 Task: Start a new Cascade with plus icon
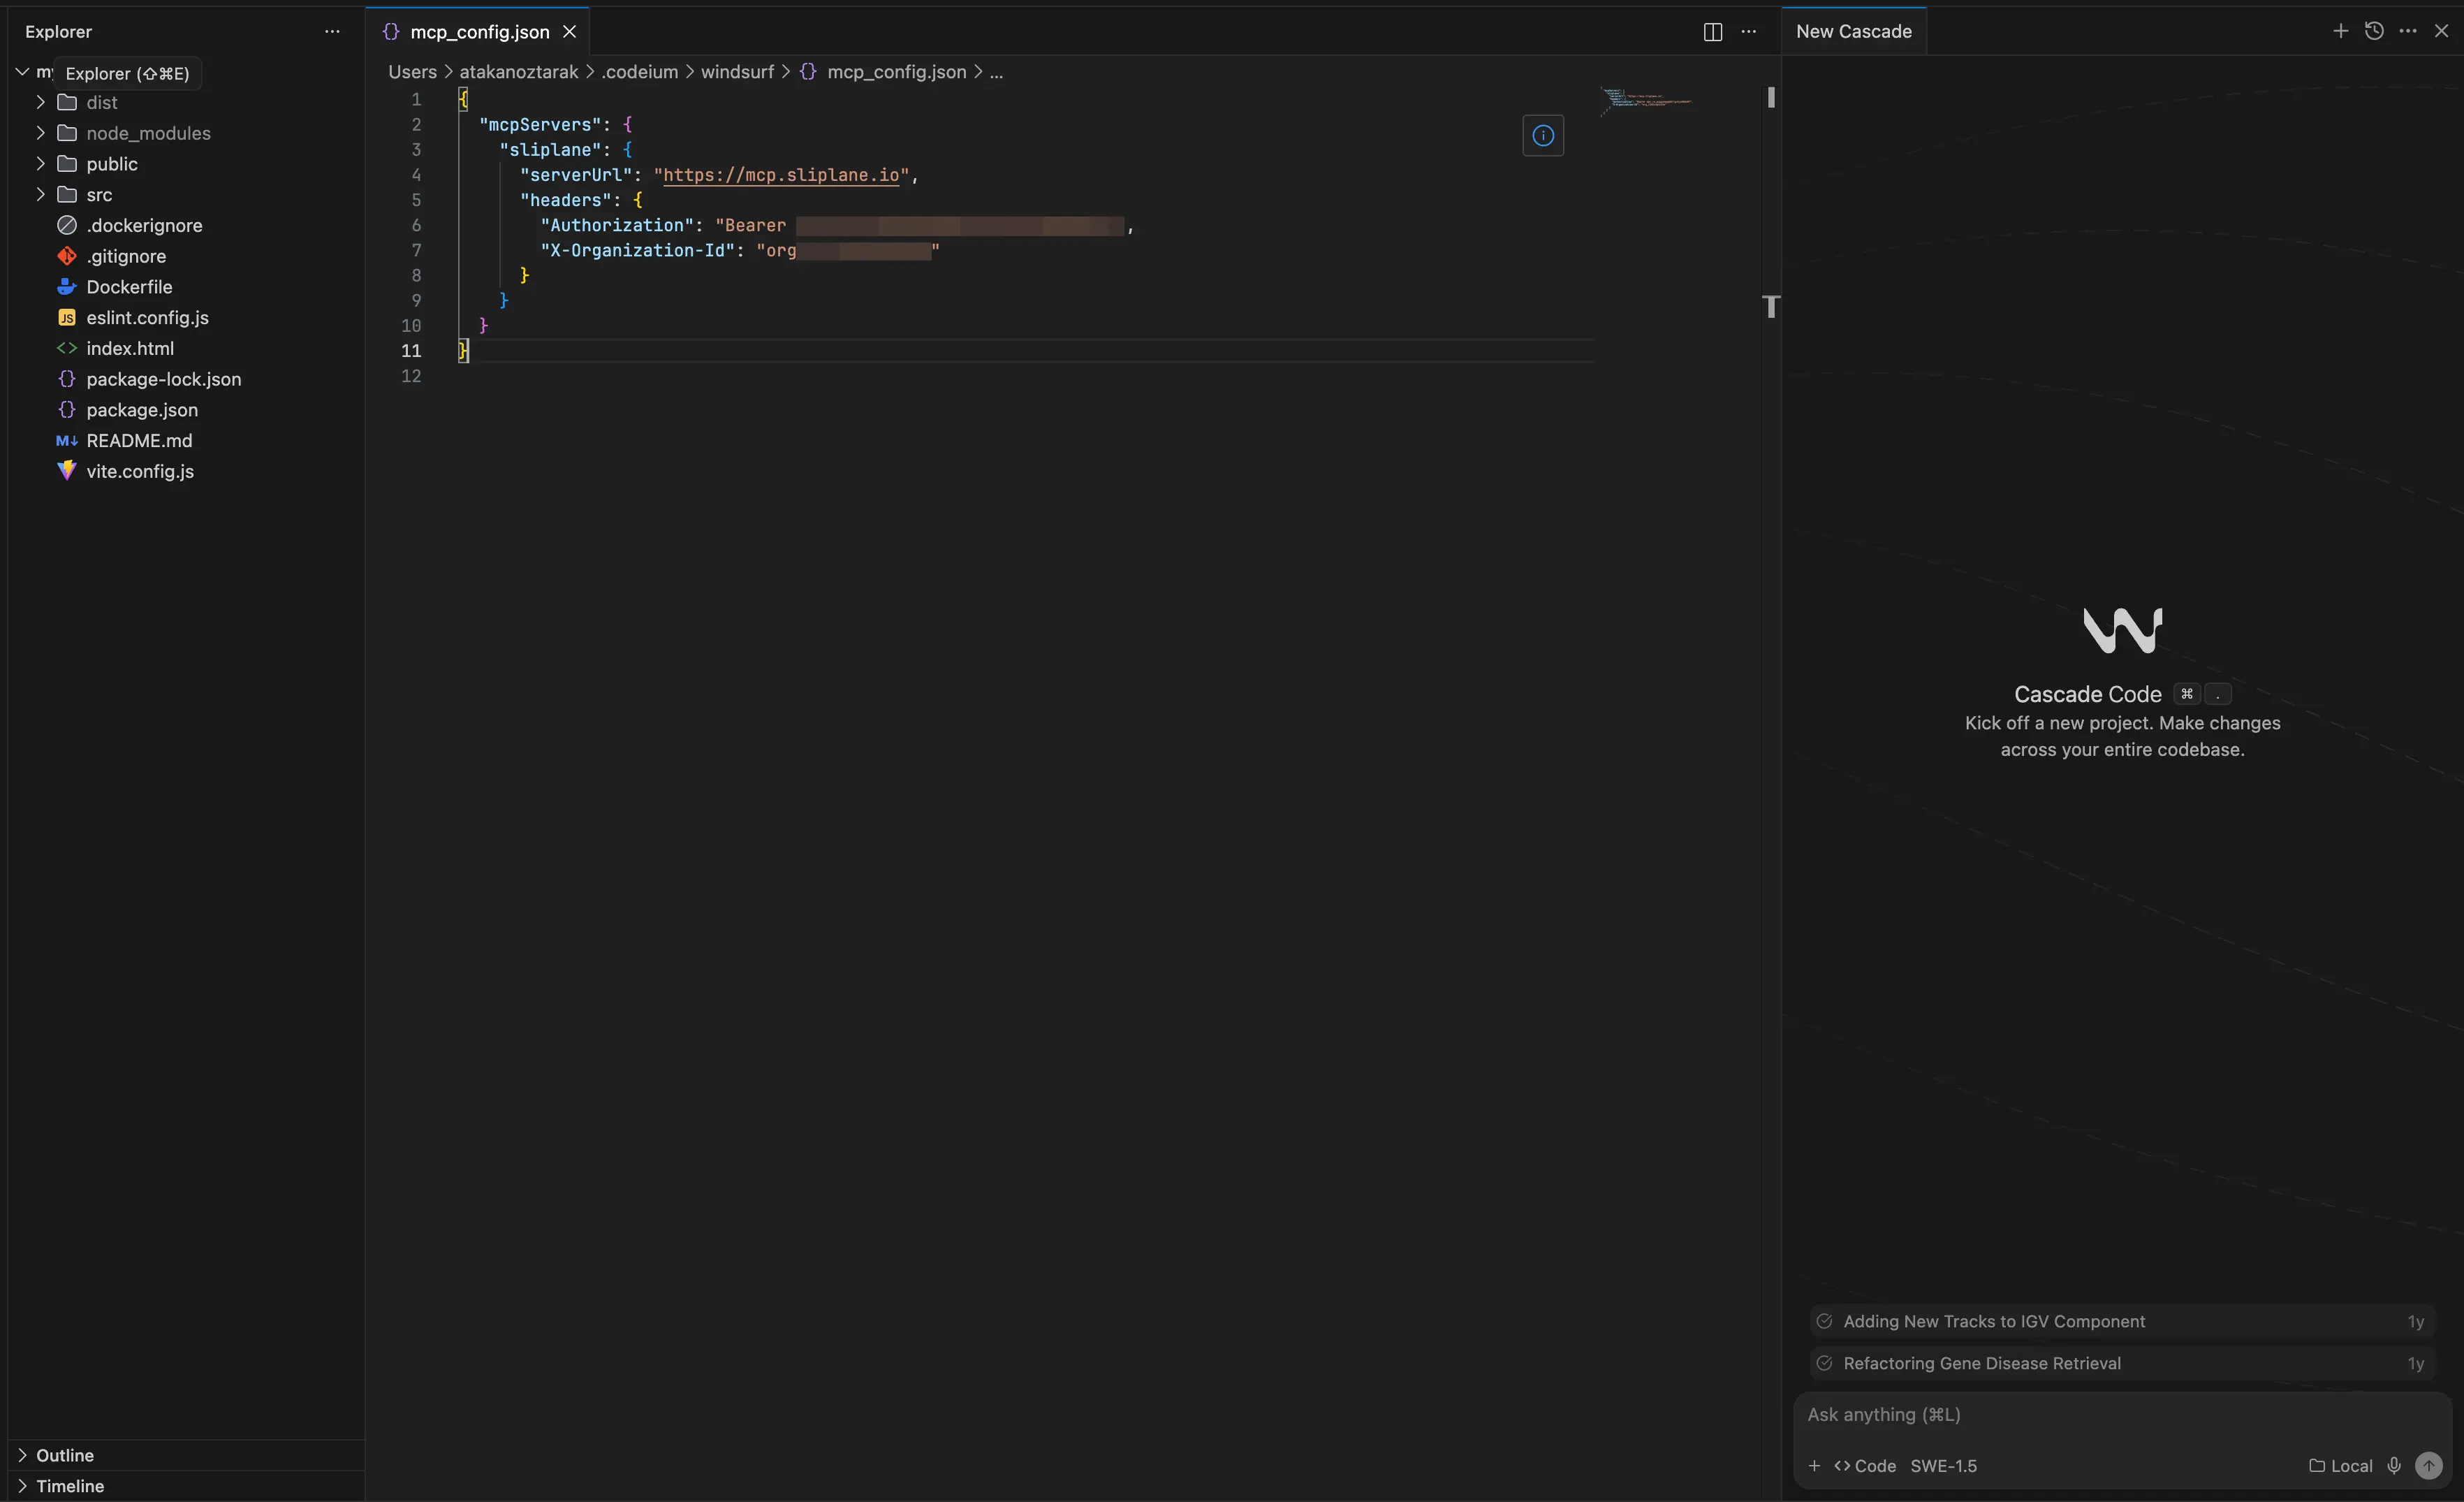tap(2340, 31)
